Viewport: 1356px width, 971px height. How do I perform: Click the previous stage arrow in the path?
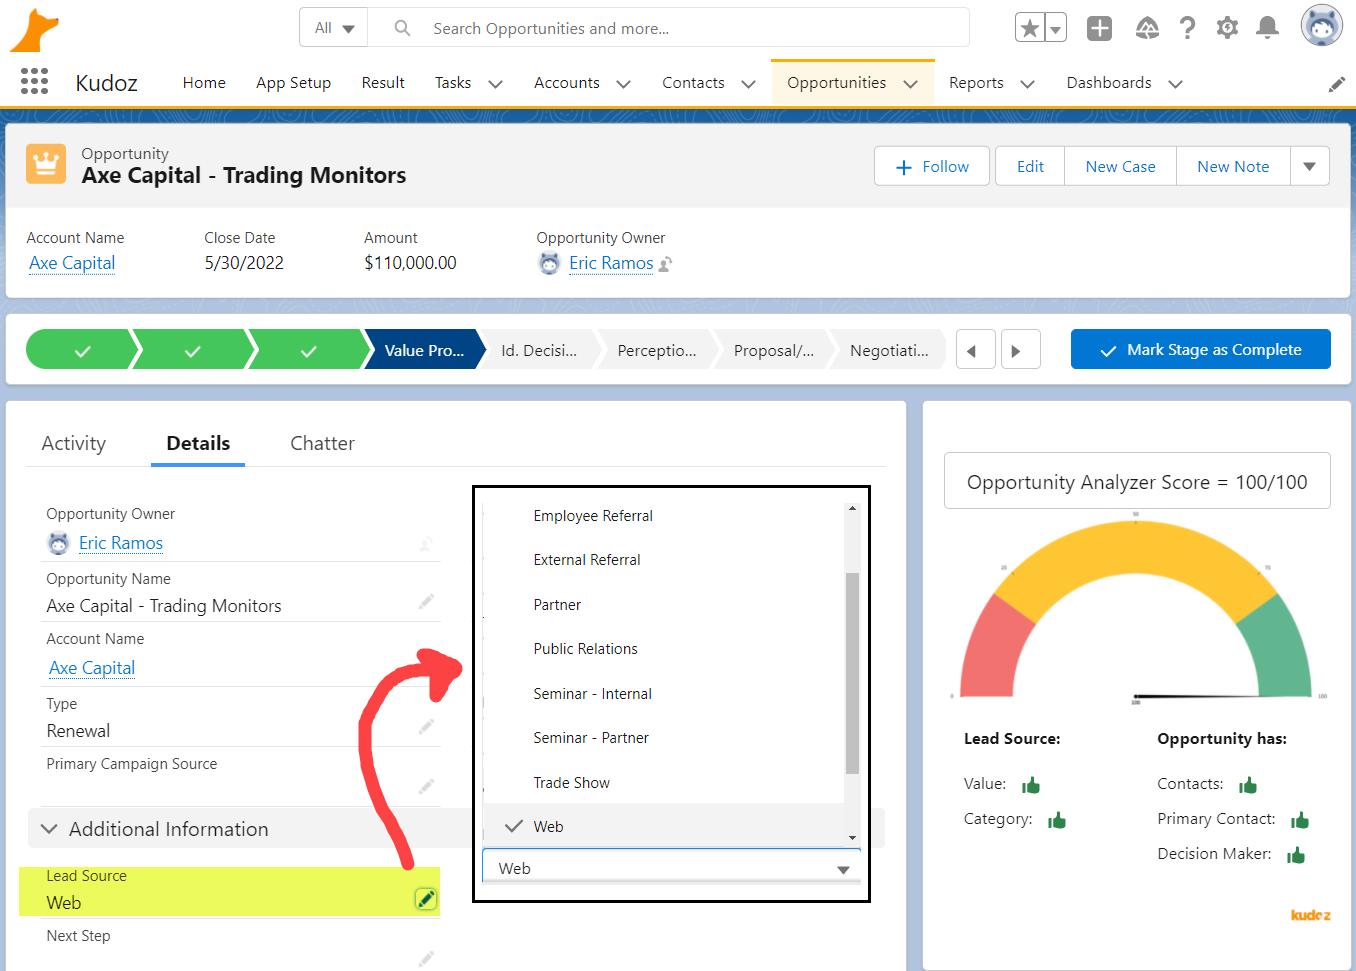coord(975,349)
